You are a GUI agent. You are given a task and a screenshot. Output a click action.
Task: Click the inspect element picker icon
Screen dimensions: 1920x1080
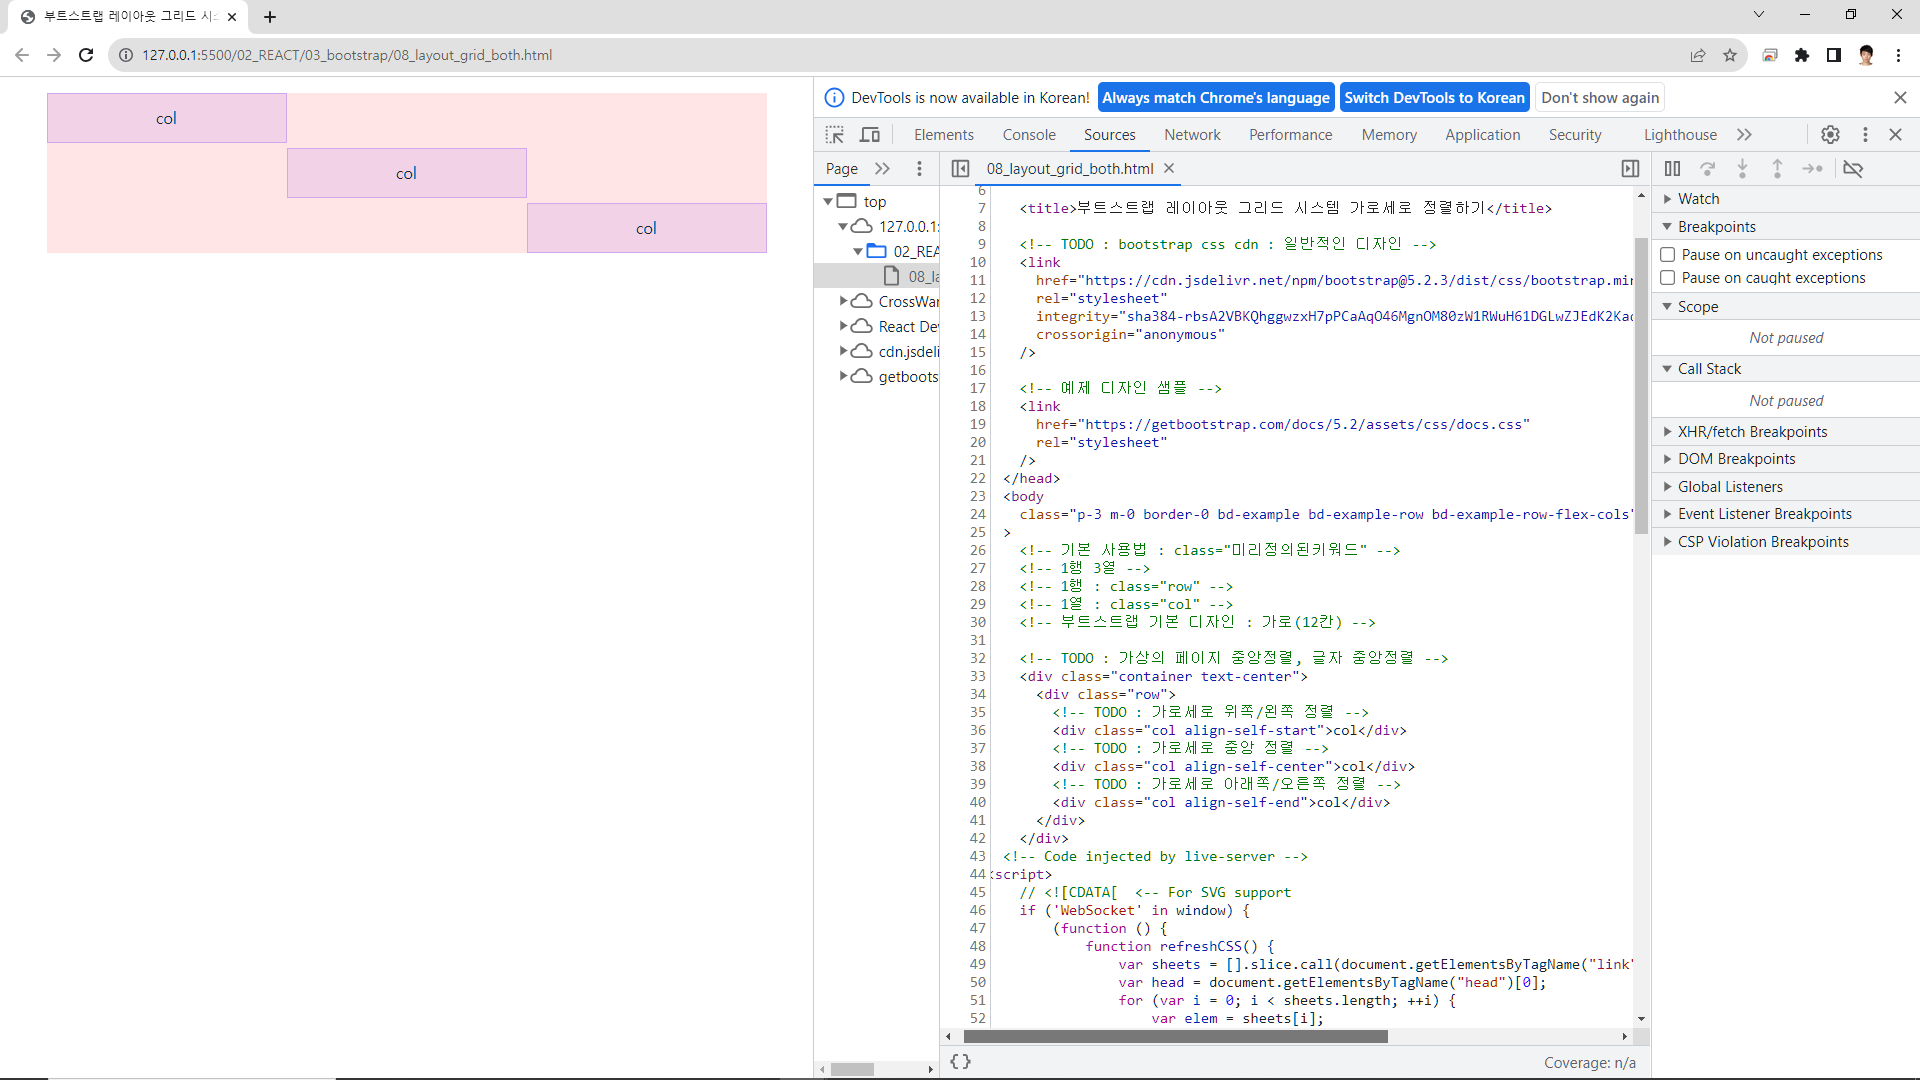(x=835, y=135)
